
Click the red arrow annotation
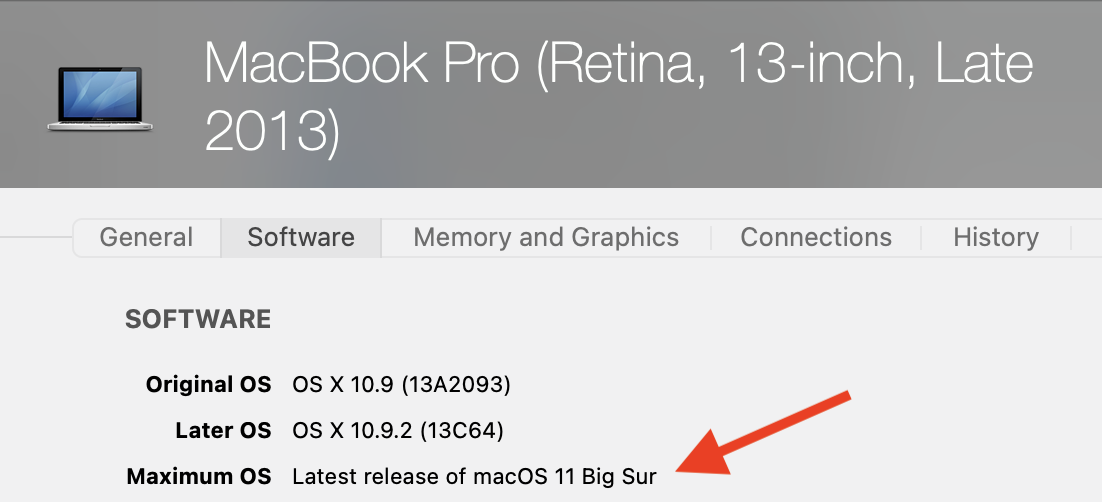(762, 431)
